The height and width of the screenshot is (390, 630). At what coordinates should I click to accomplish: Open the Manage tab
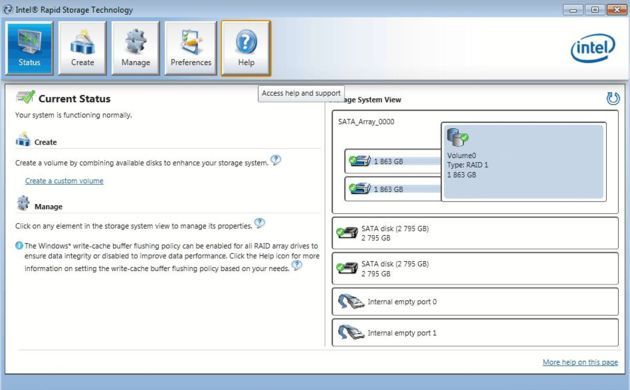[135, 48]
